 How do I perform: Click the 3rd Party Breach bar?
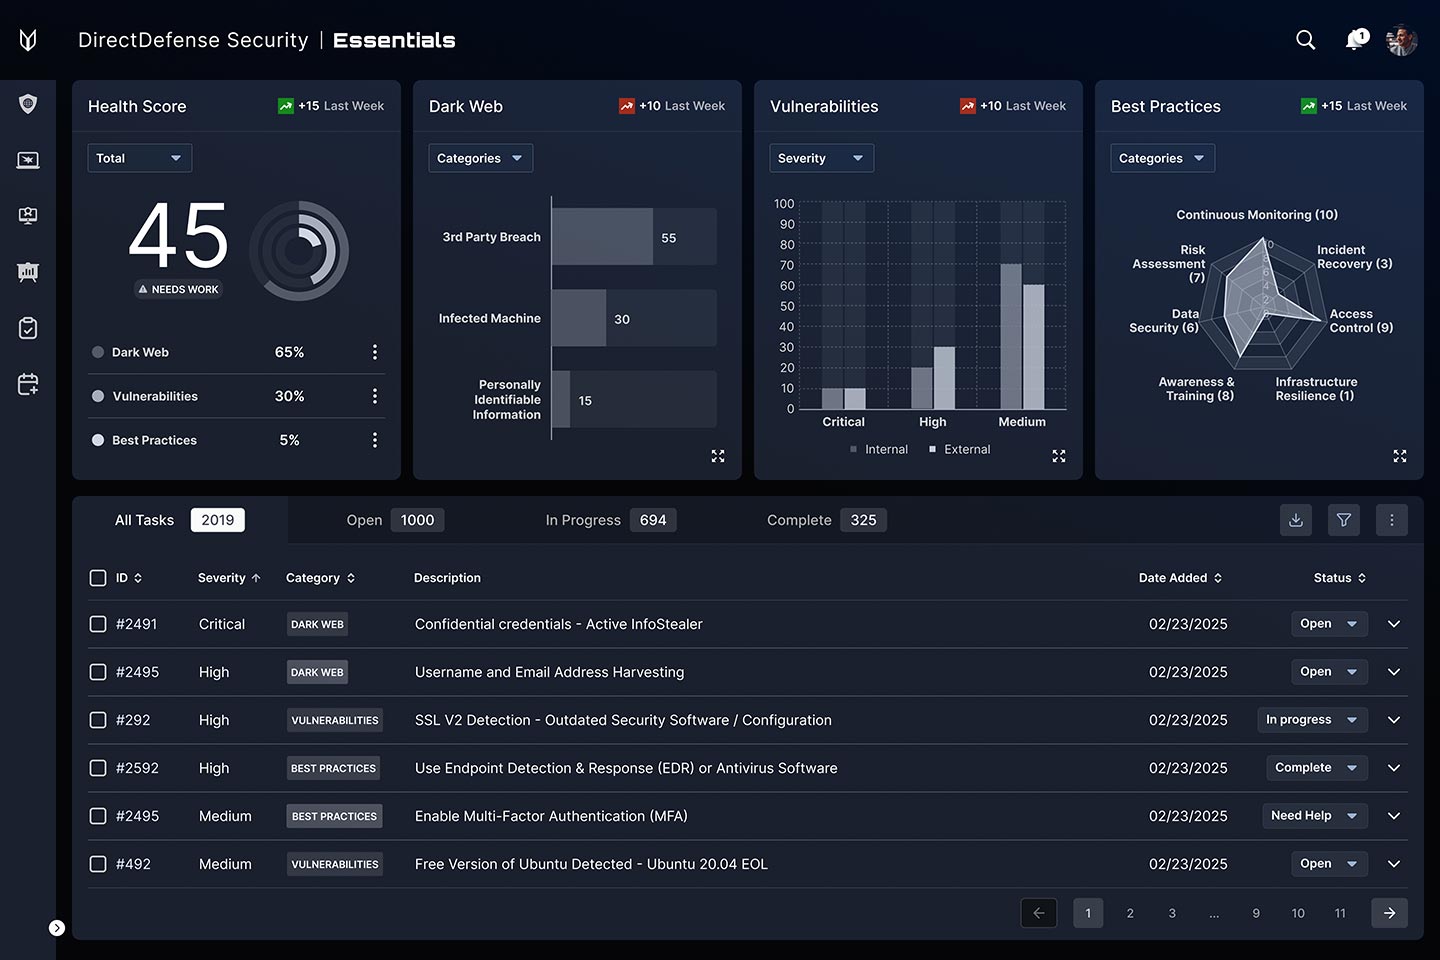(602, 237)
